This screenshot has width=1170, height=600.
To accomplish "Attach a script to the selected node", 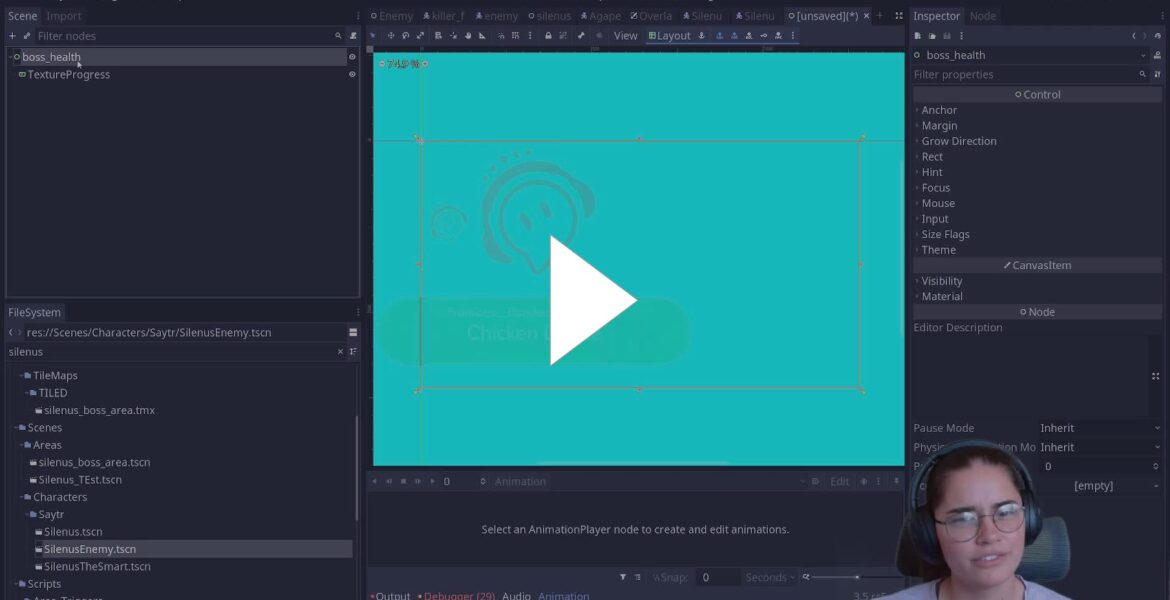I will 353,36.
